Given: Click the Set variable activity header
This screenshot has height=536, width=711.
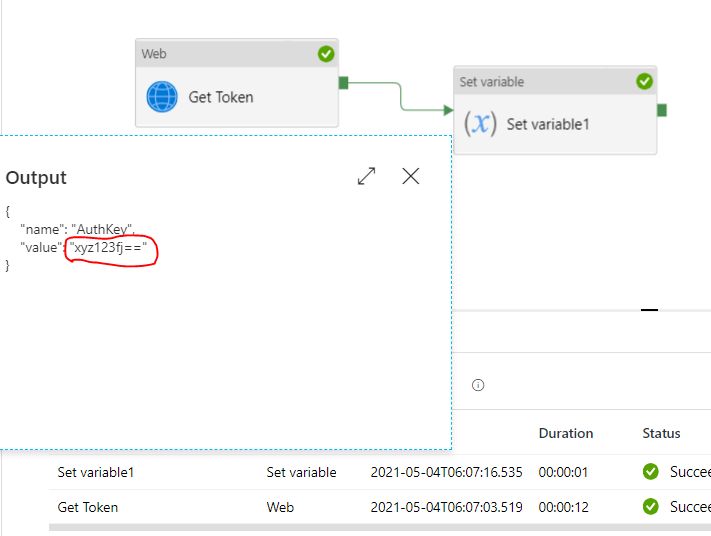Looking at the screenshot, I should pyautogui.click(x=555, y=81).
